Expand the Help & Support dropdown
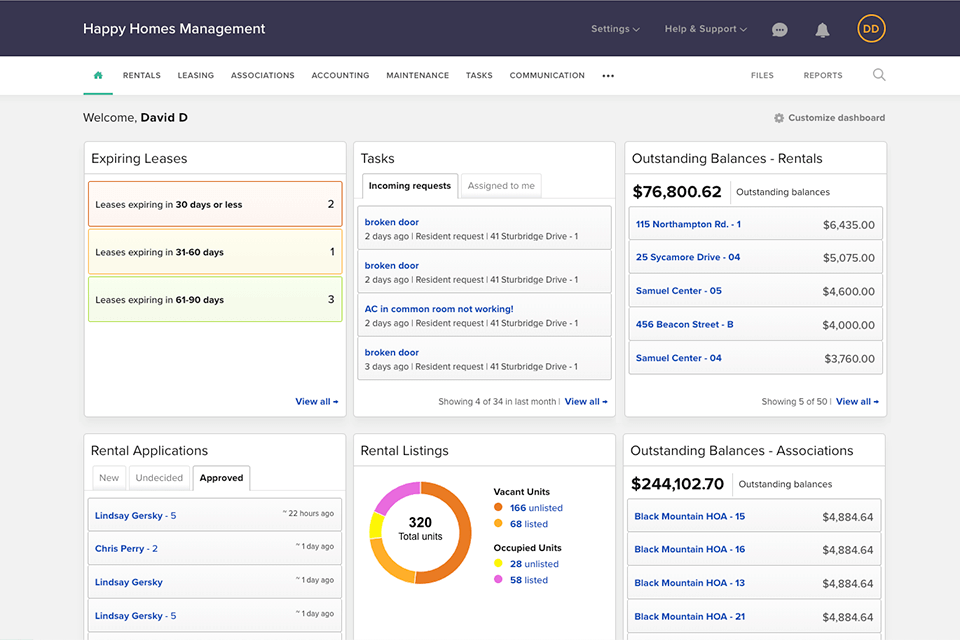 705,29
